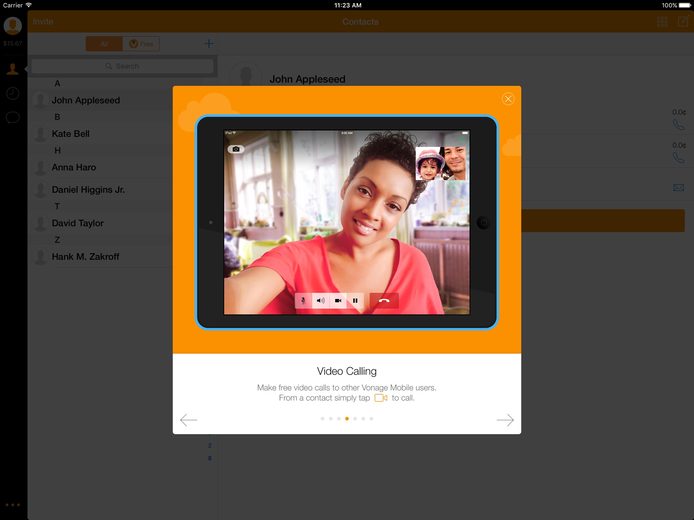
Task: Tap the first phone call icon in details
Action: coord(679,124)
